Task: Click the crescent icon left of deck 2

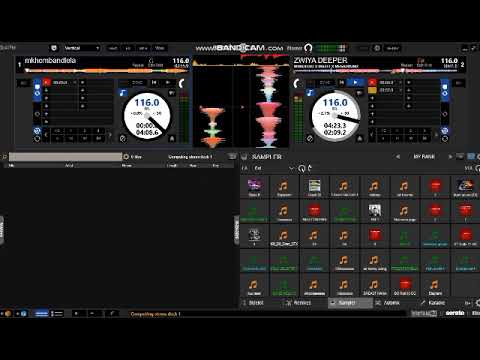Action: tap(296, 83)
